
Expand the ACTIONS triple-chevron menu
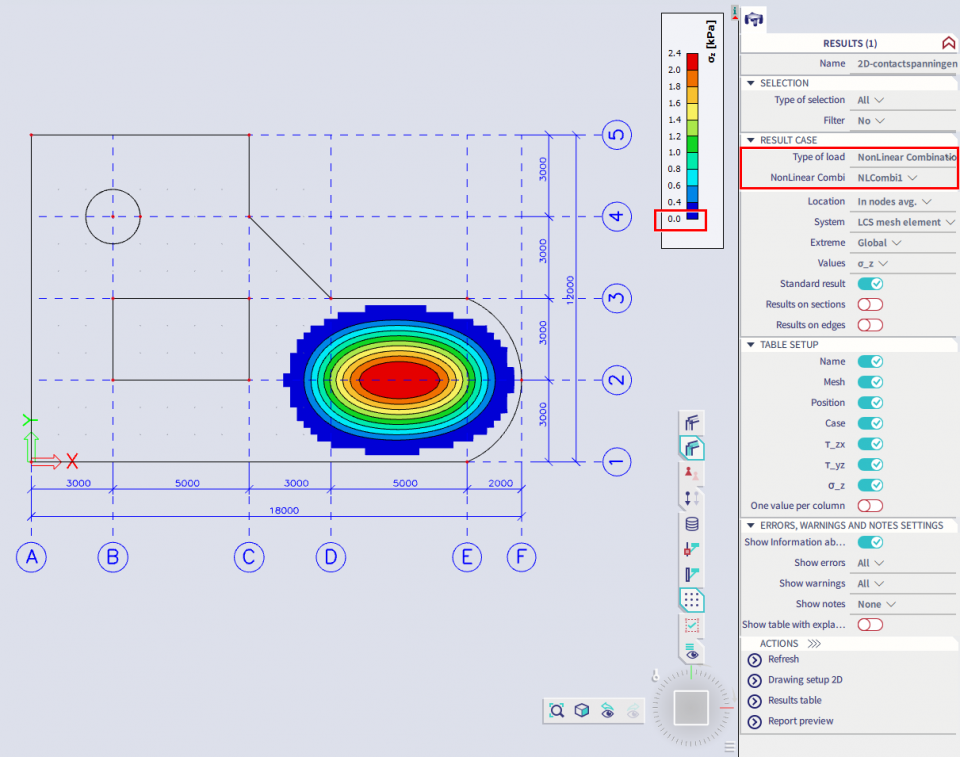click(x=814, y=644)
